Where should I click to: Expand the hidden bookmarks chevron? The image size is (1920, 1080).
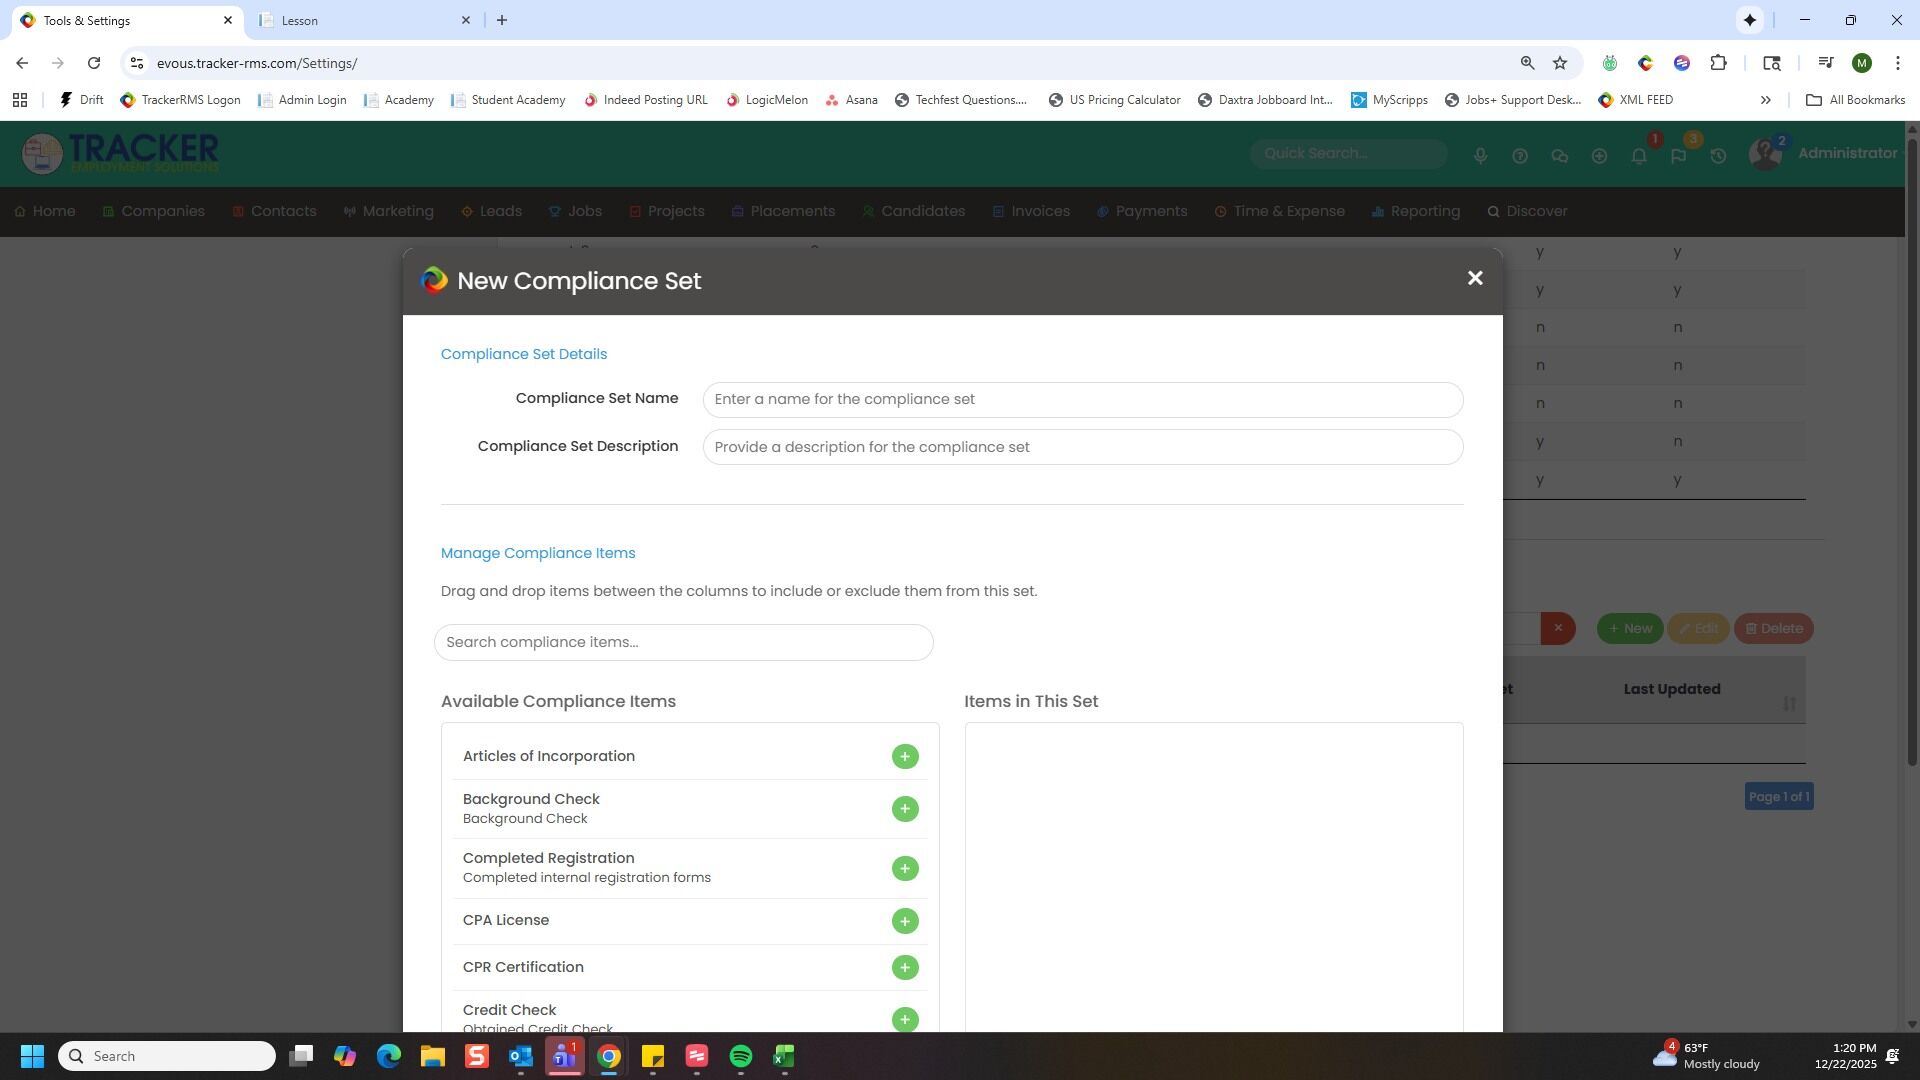(x=1765, y=100)
